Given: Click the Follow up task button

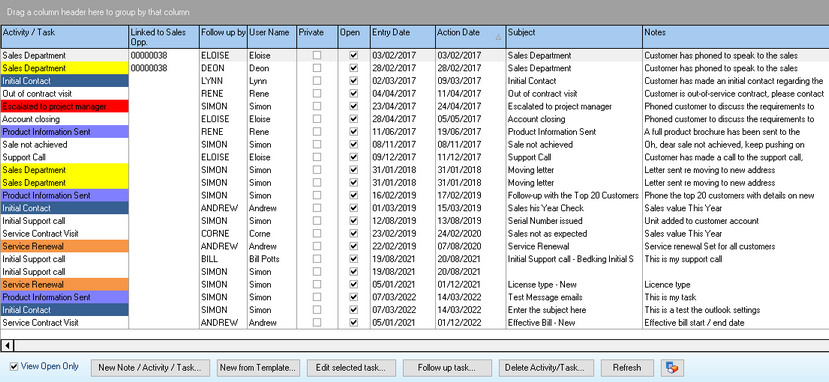Looking at the screenshot, I should tap(447, 368).
